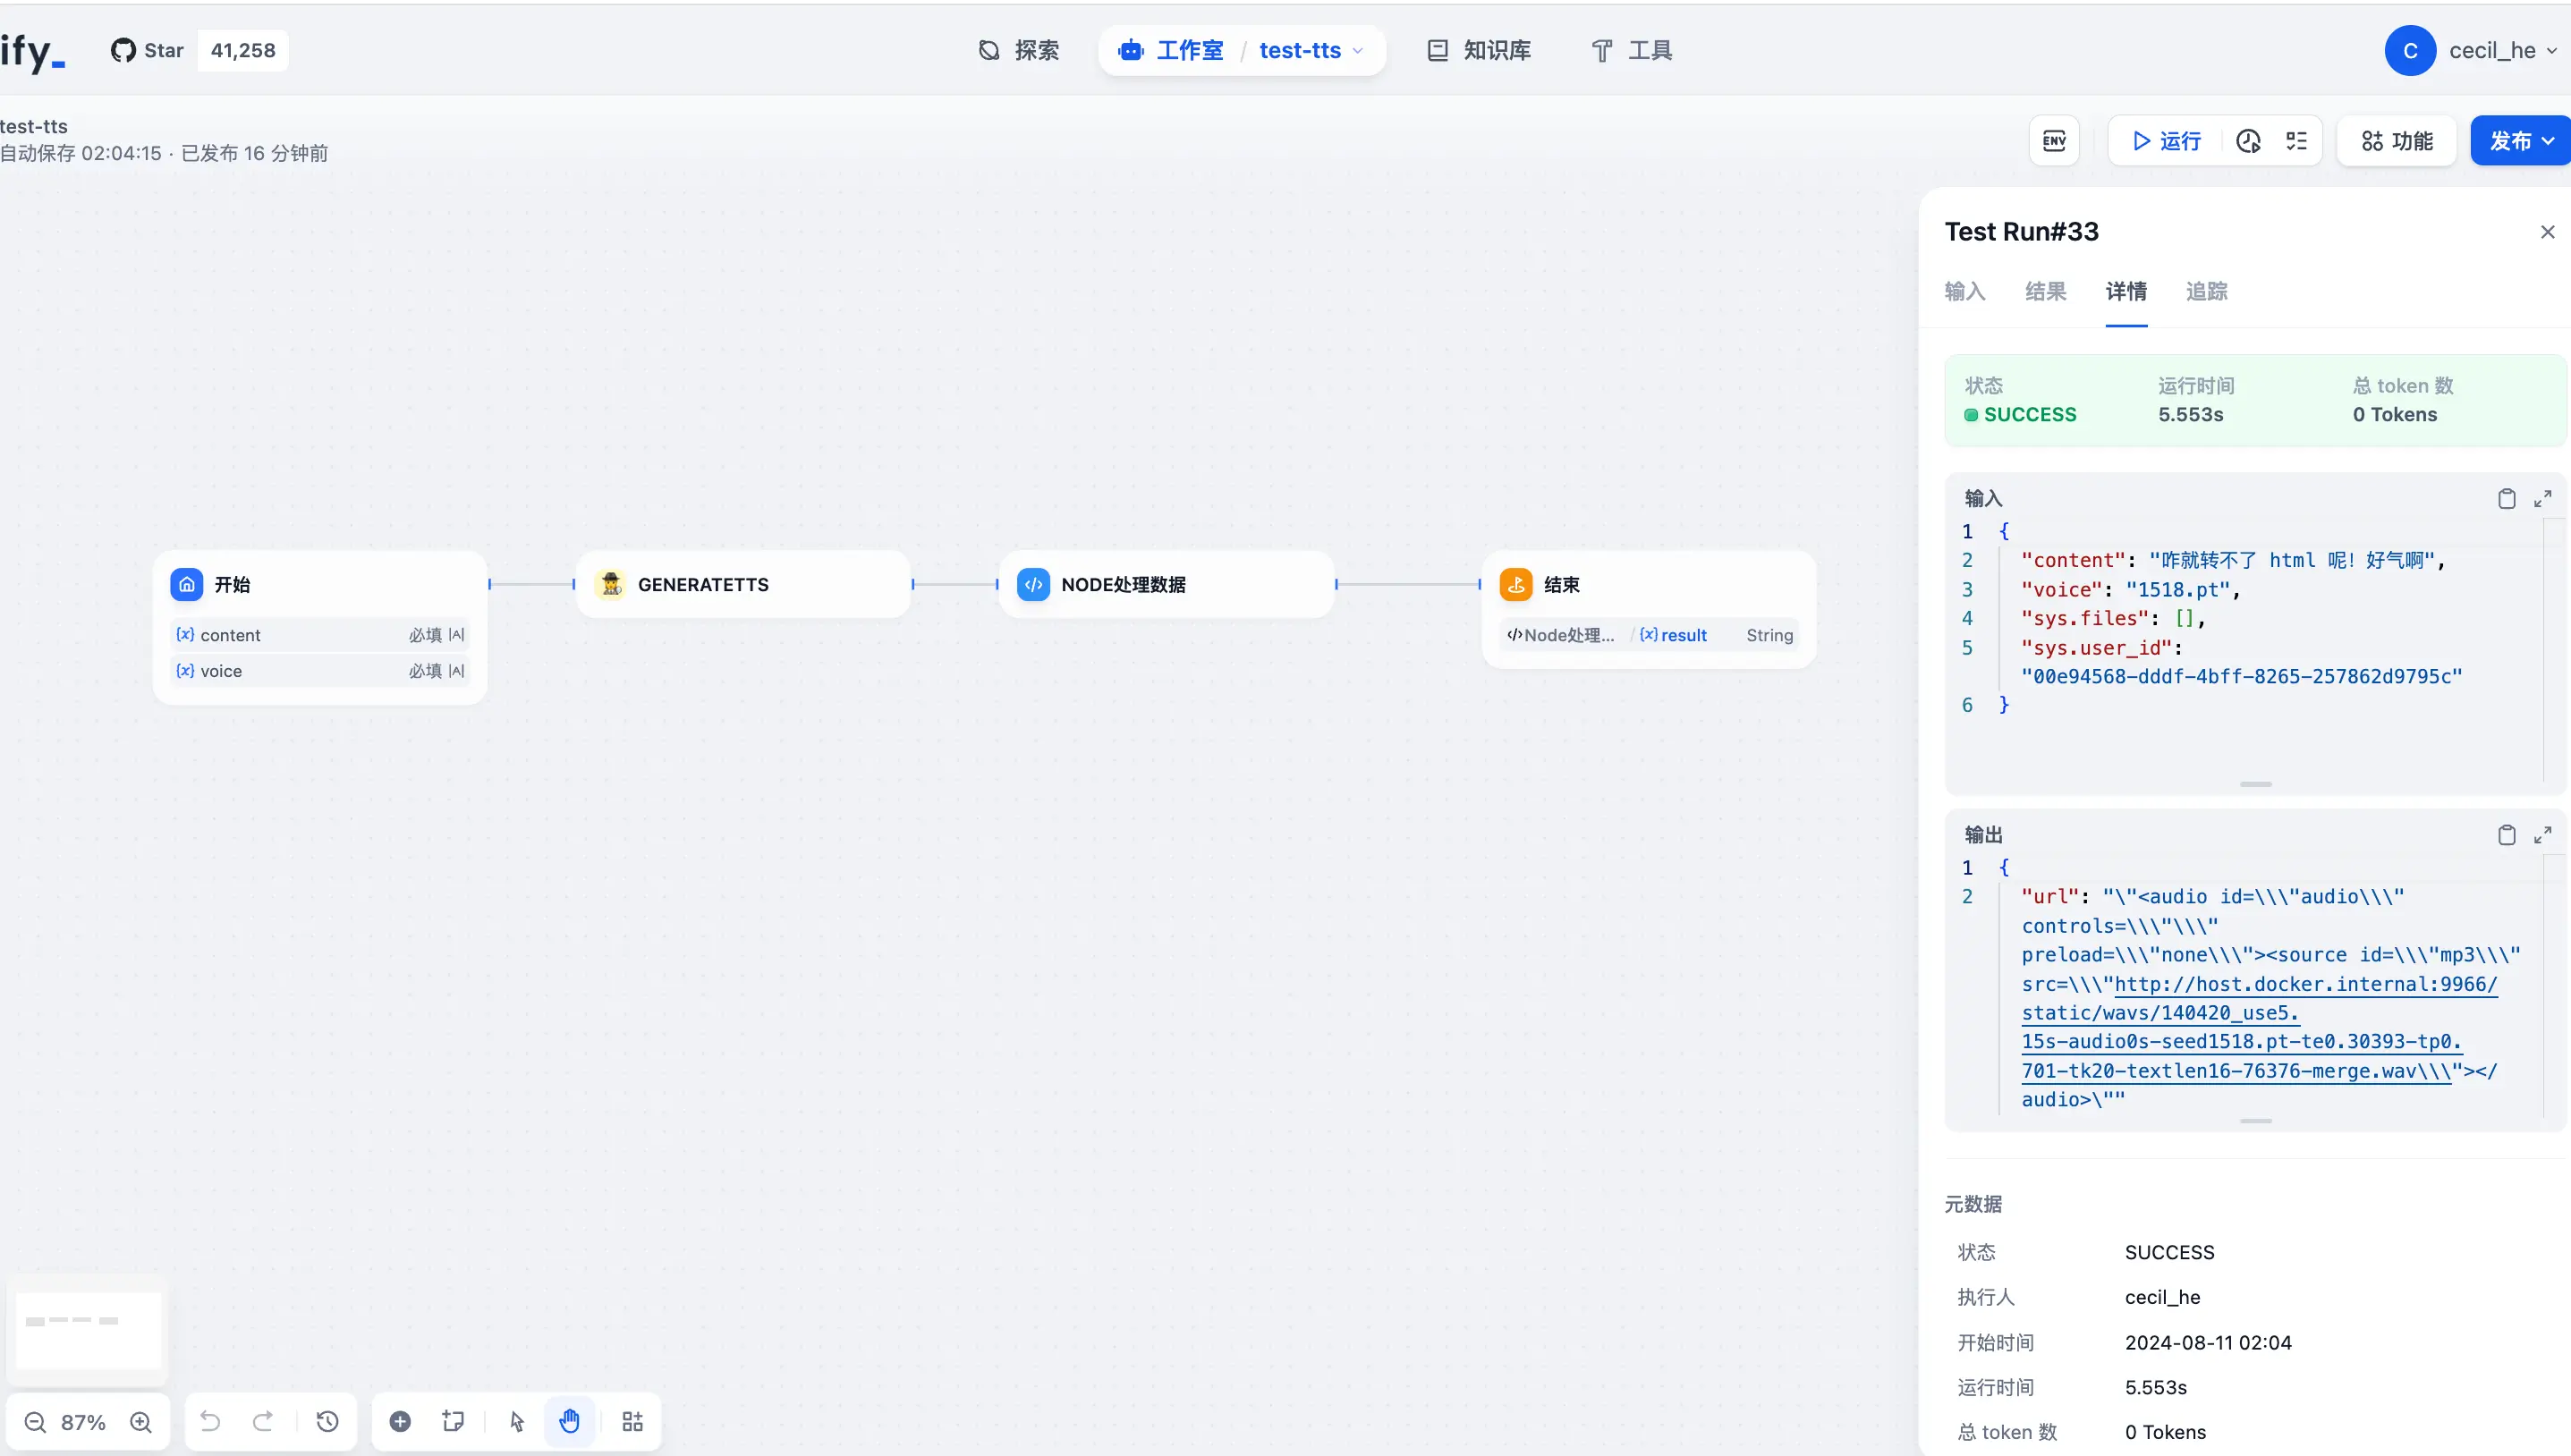This screenshot has width=2571, height=1456.
Task: Switch to hand pan mode
Action: pos(570,1422)
